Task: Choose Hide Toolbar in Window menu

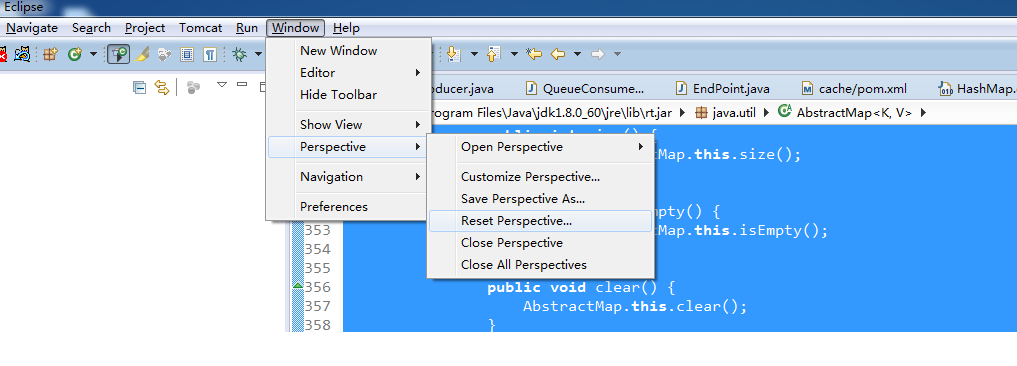Action: tap(348, 95)
